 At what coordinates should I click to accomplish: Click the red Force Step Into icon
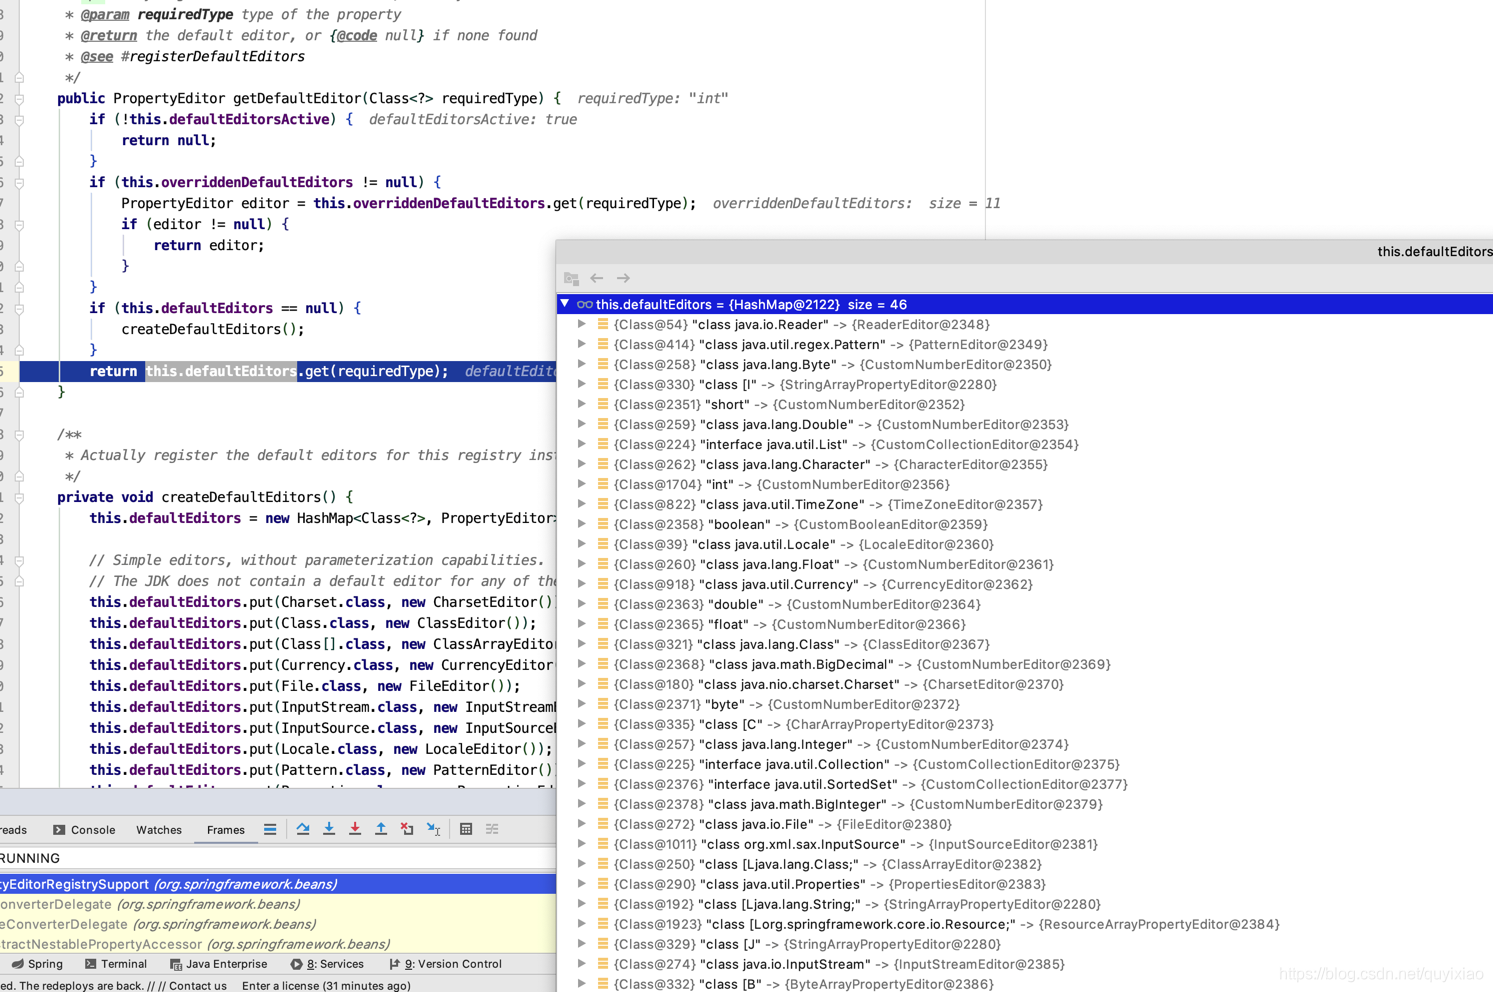(x=355, y=829)
